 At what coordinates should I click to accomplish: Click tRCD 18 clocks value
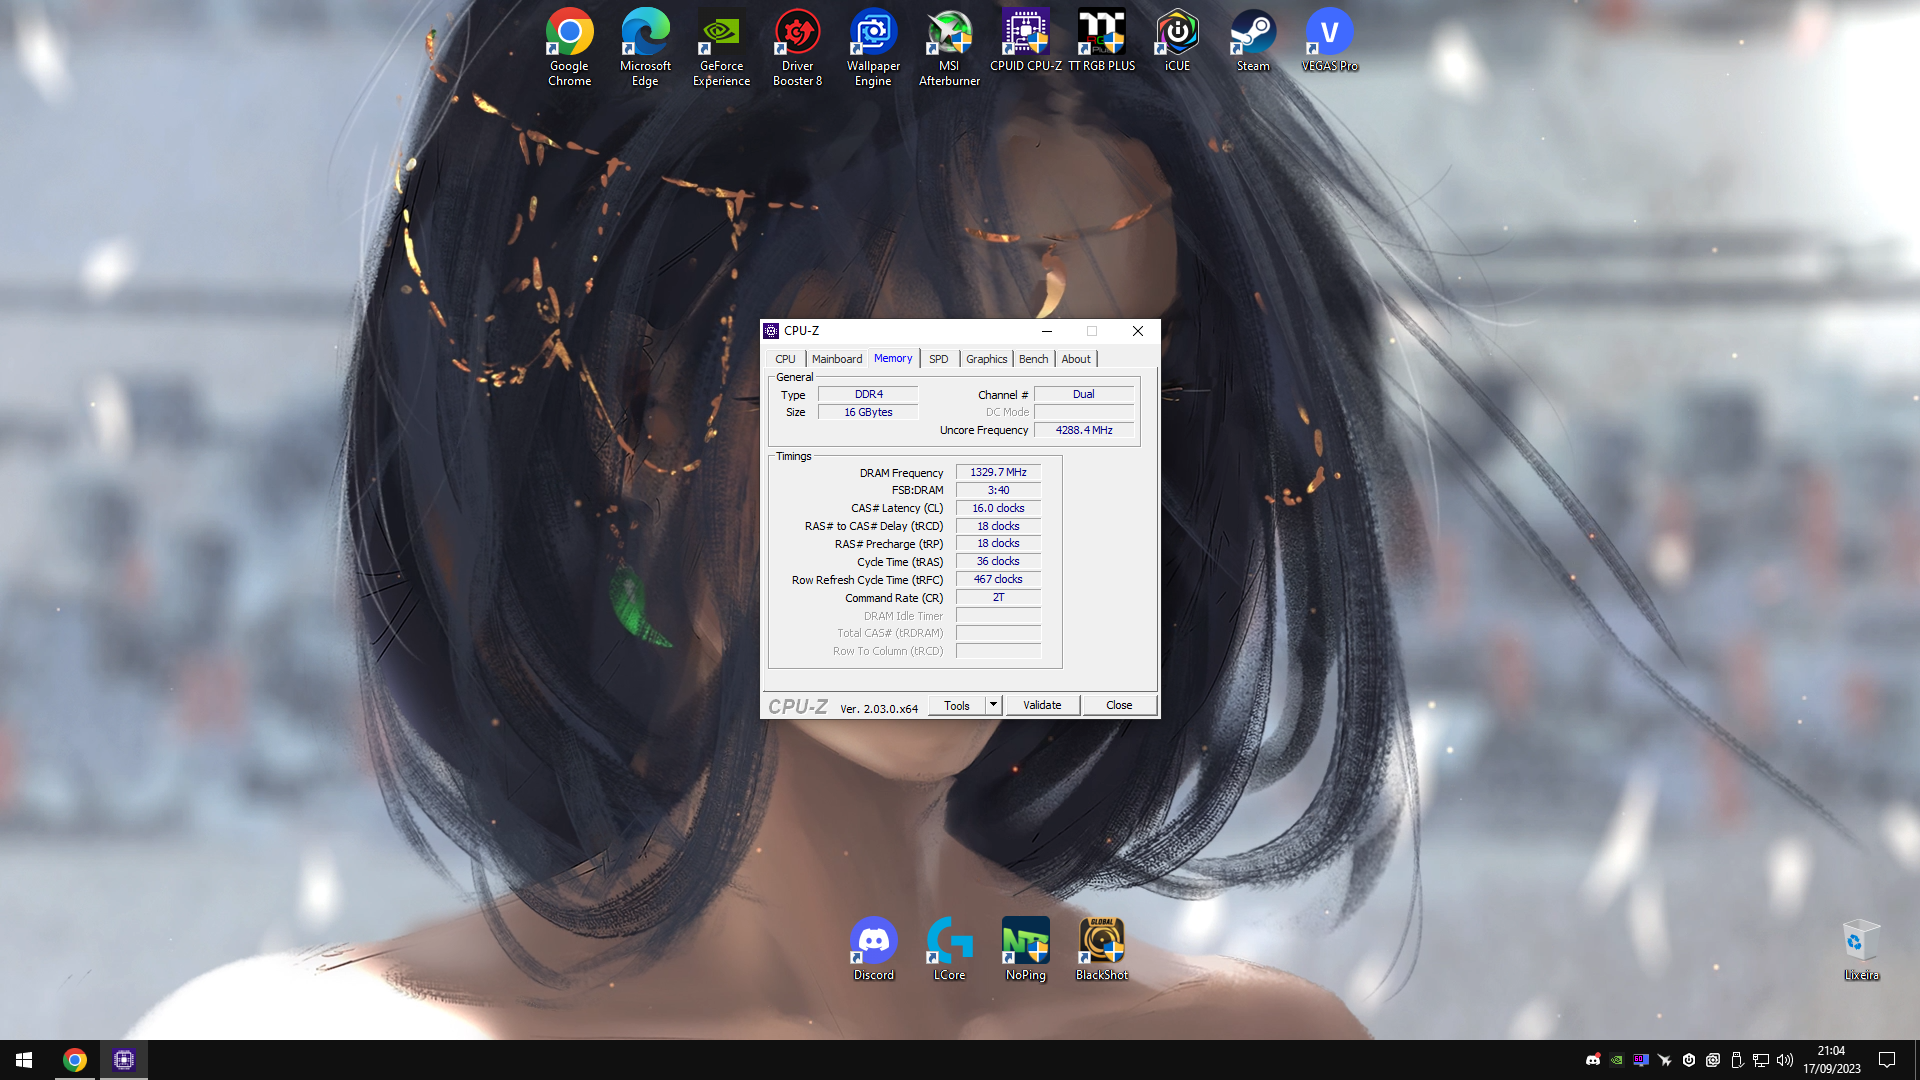(998, 526)
